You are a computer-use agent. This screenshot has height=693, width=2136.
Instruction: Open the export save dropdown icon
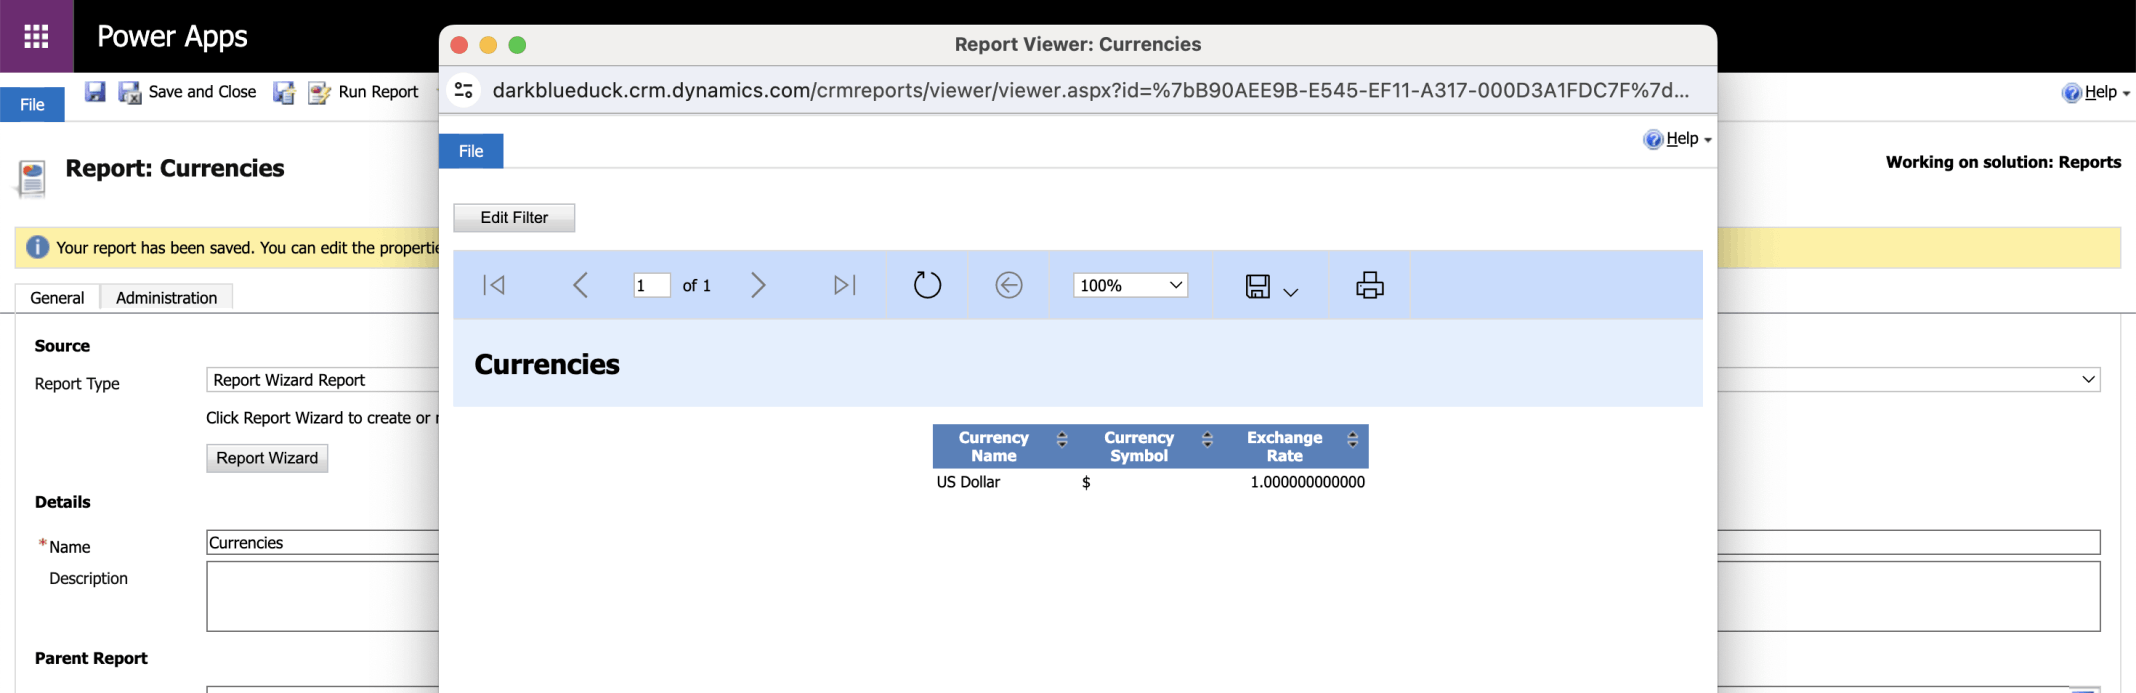pyautogui.click(x=1271, y=287)
